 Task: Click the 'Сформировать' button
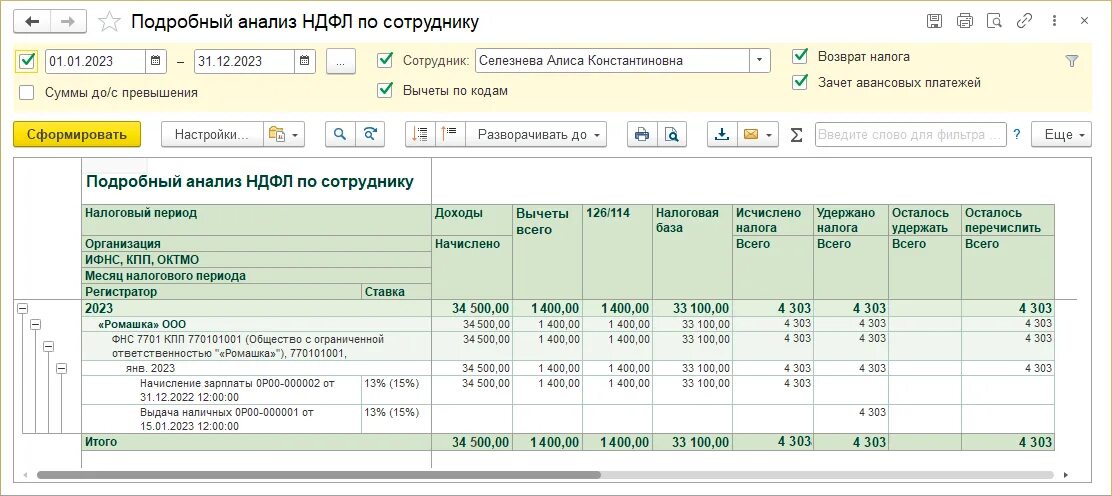(77, 134)
